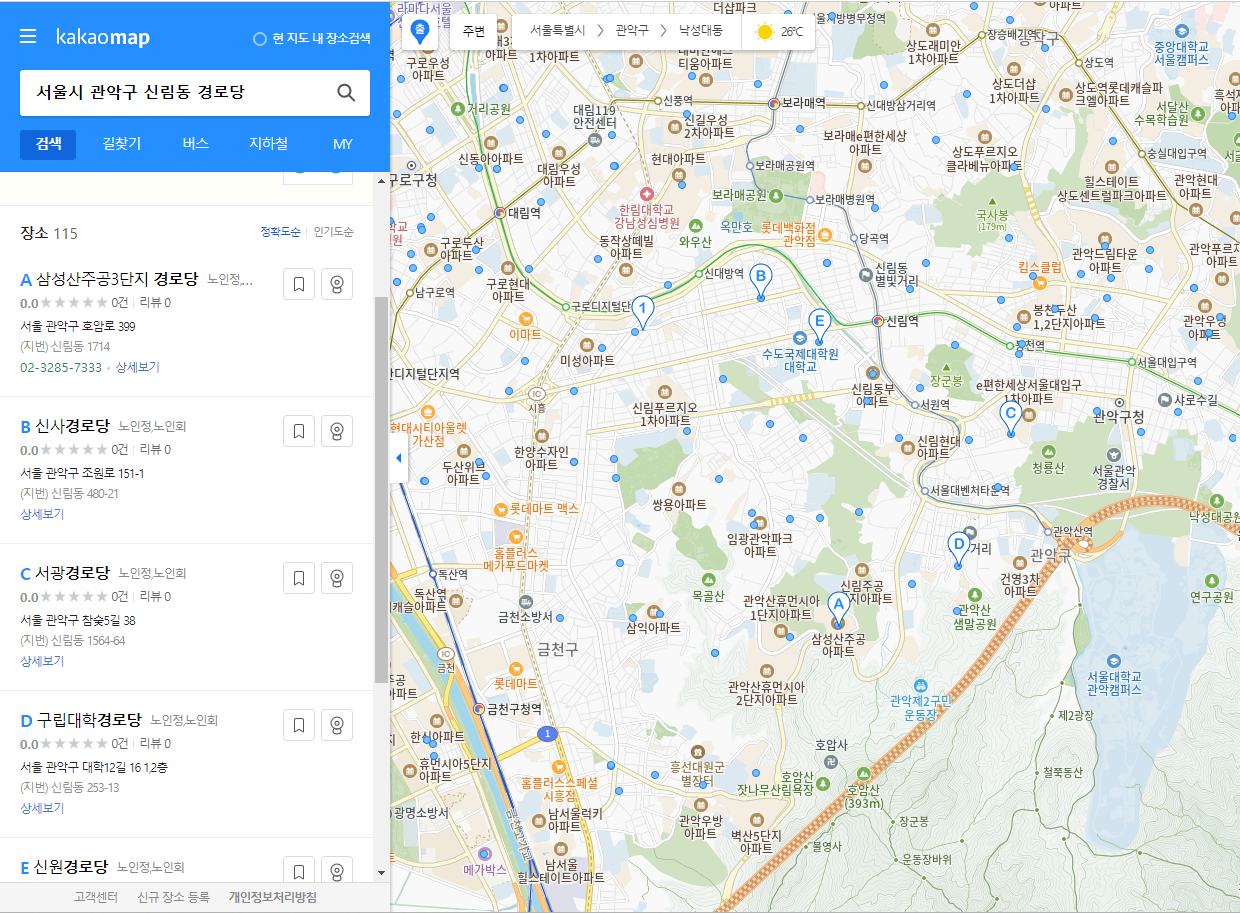Viewport: 1240px width, 913px height.
Task: Show 신원경로당 location pin
Action: click(337, 870)
